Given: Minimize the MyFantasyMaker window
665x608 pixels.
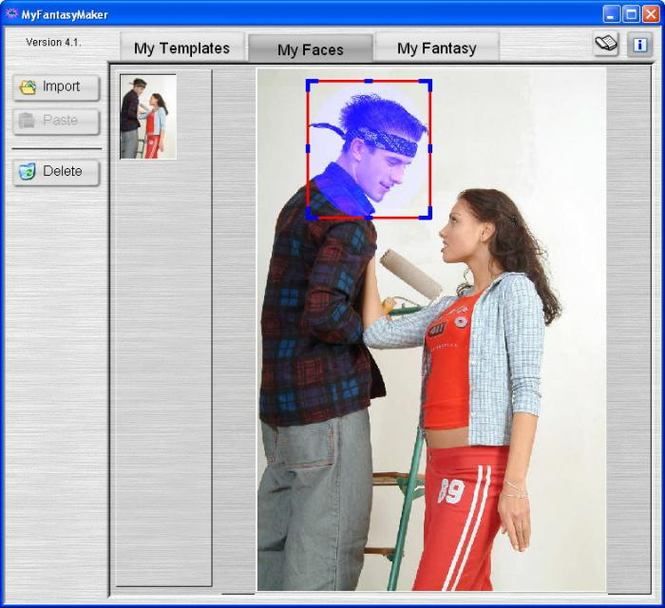Looking at the screenshot, I should coord(611,14).
